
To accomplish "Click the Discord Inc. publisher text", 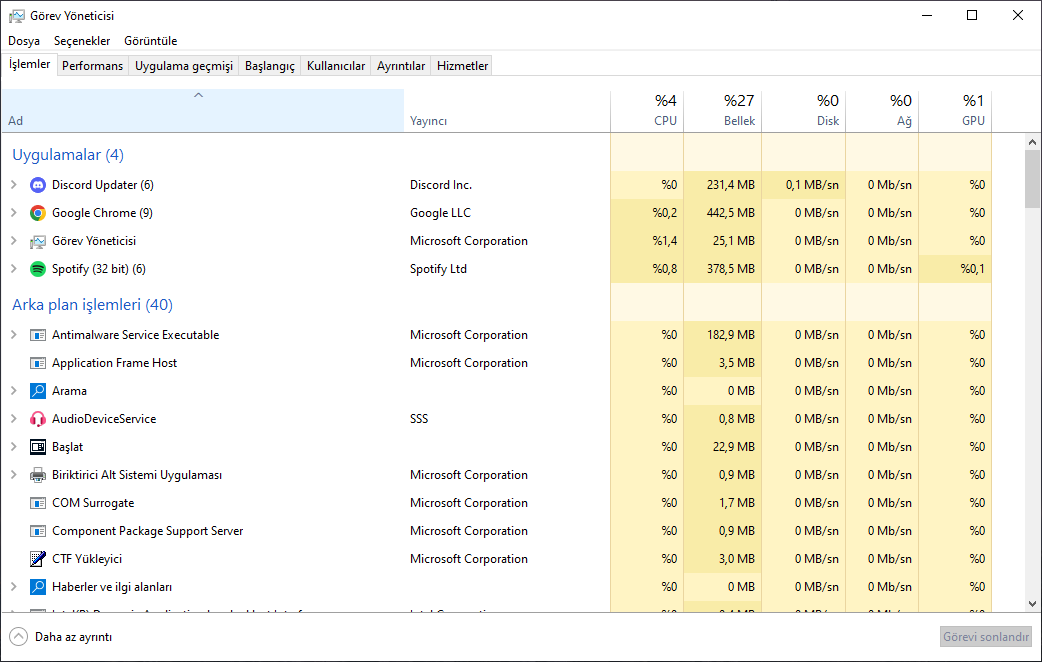I will coord(441,185).
